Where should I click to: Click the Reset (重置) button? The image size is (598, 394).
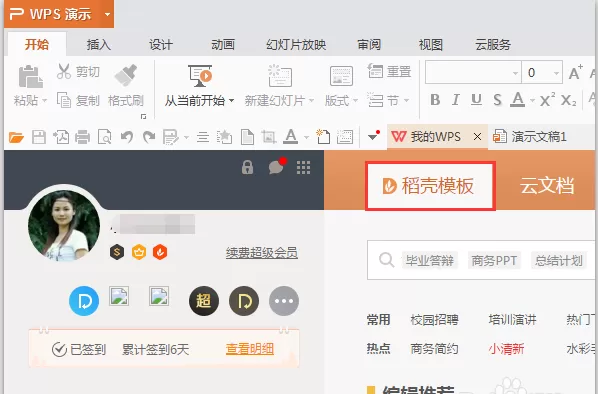[389, 71]
